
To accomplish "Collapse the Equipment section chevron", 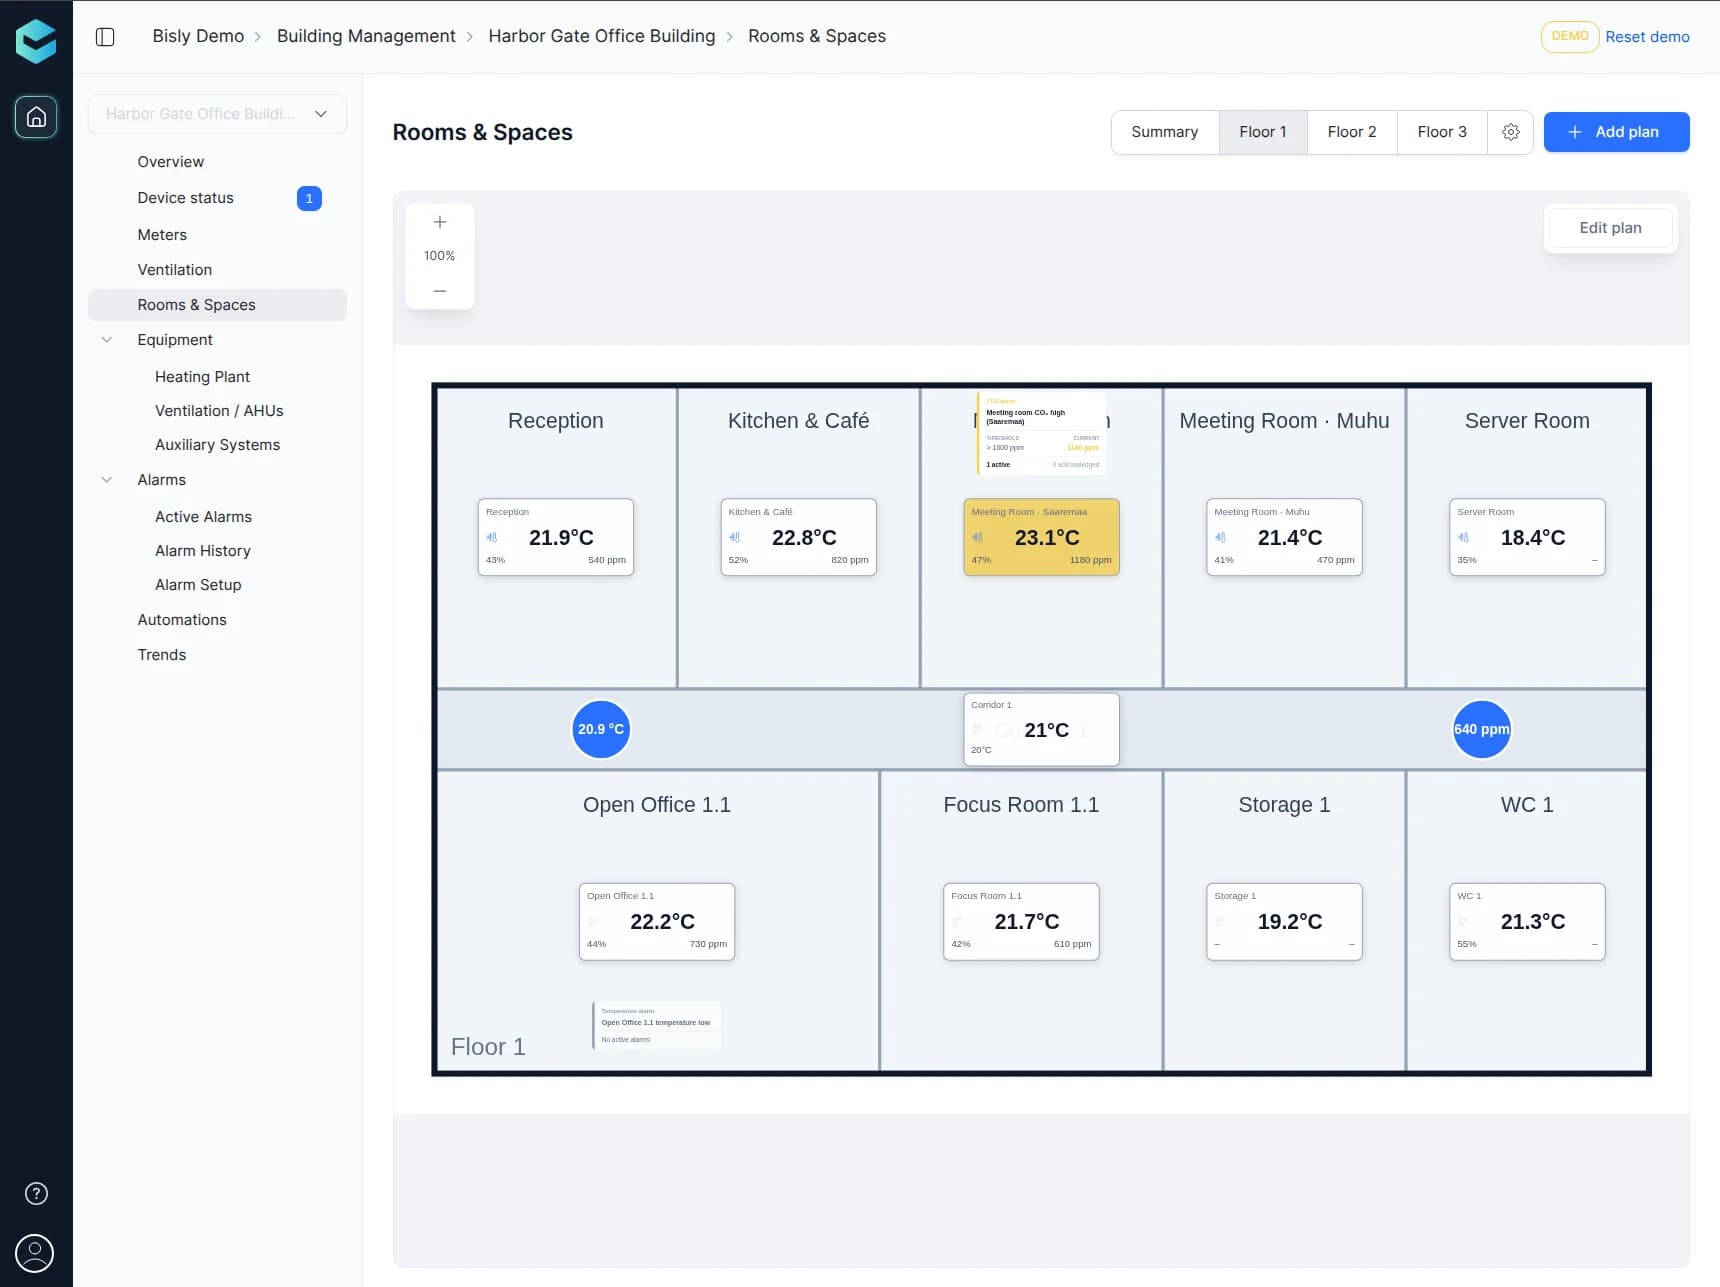I will point(107,340).
